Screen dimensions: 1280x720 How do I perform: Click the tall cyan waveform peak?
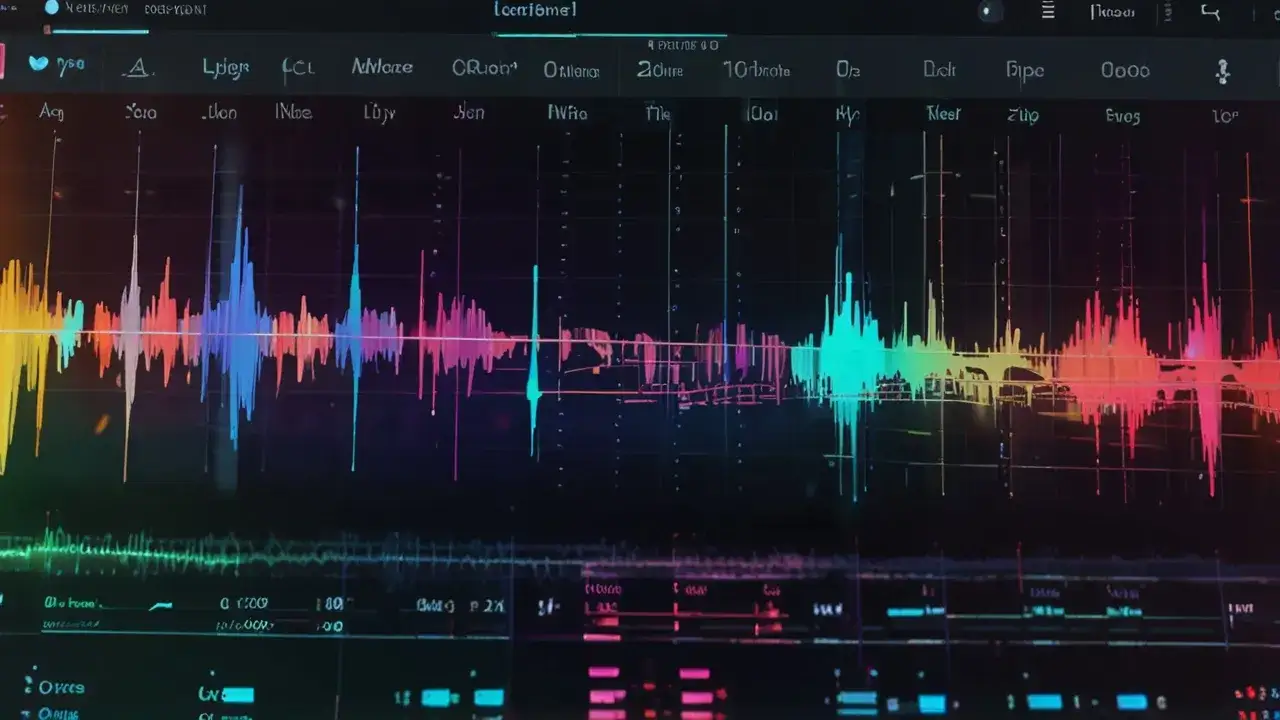(534, 350)
